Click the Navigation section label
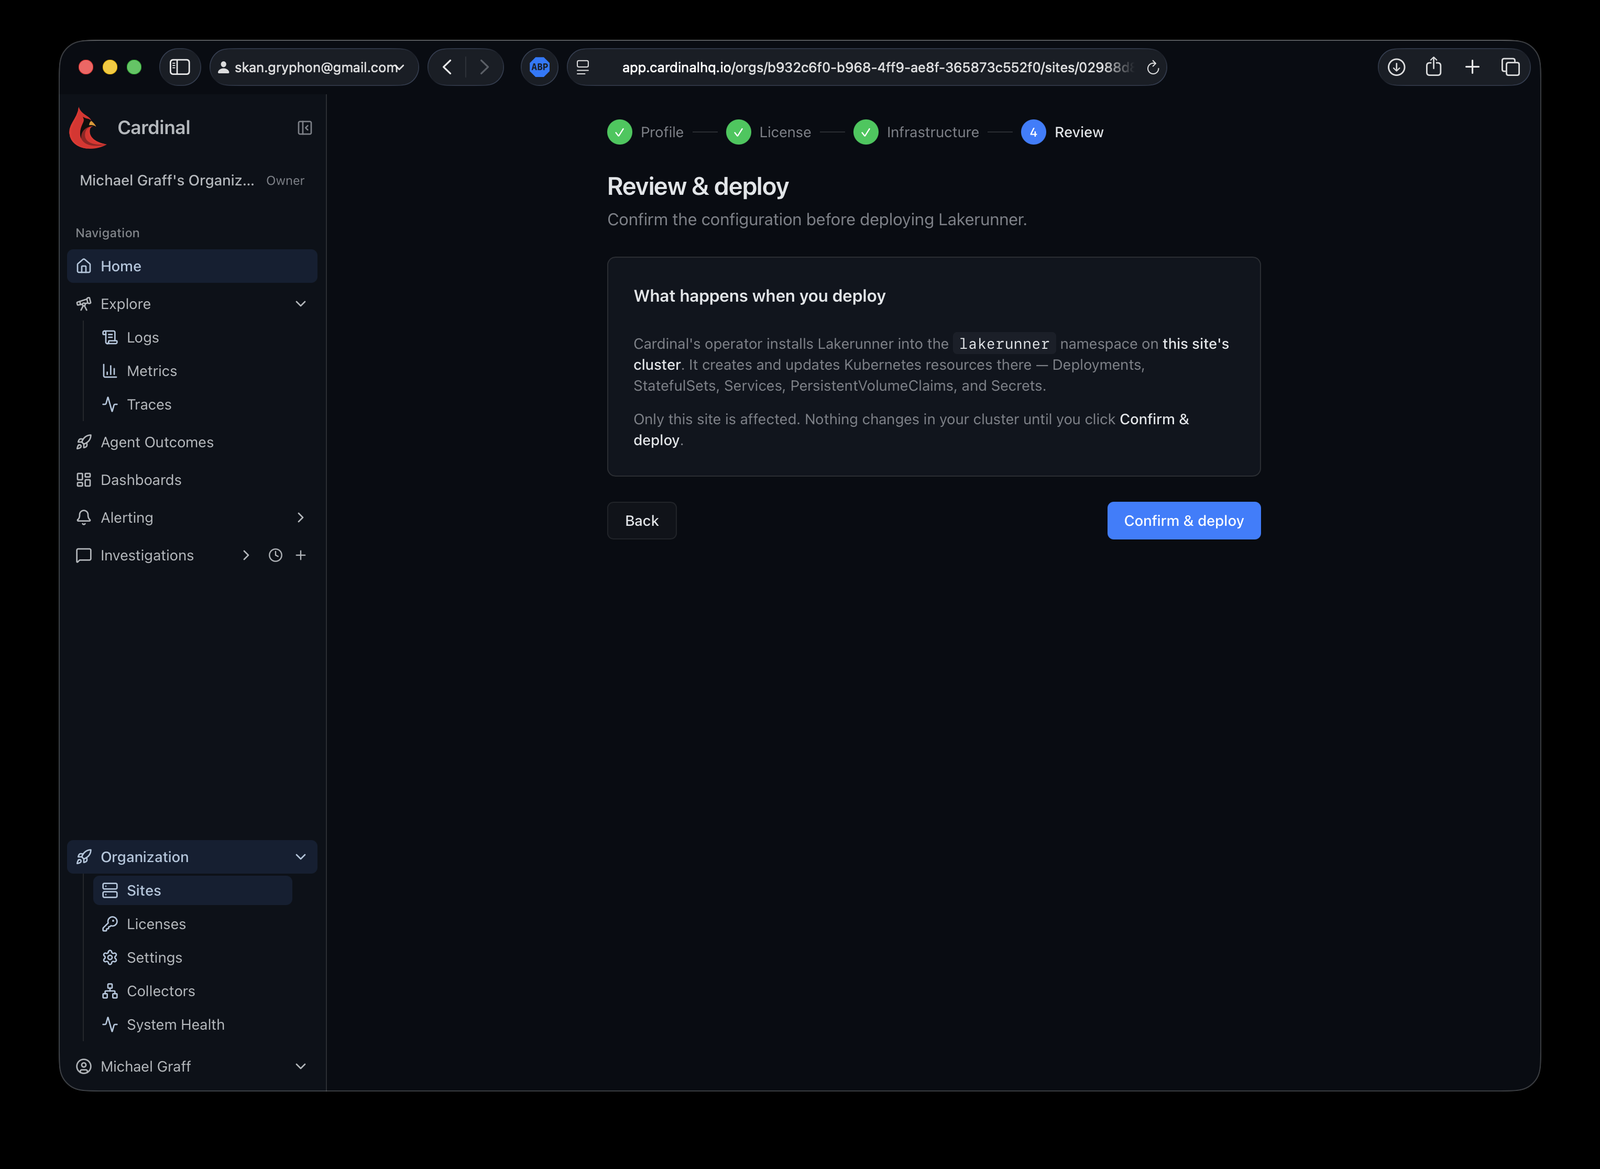Viewport: 1600px width, 1169px height. [x=108, y=233]
